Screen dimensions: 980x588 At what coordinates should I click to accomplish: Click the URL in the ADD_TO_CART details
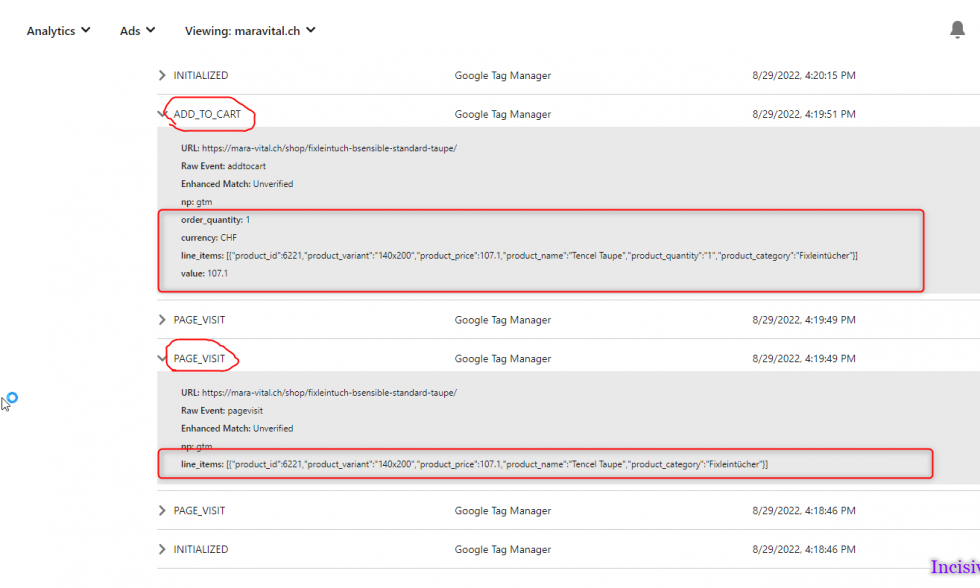328,148
